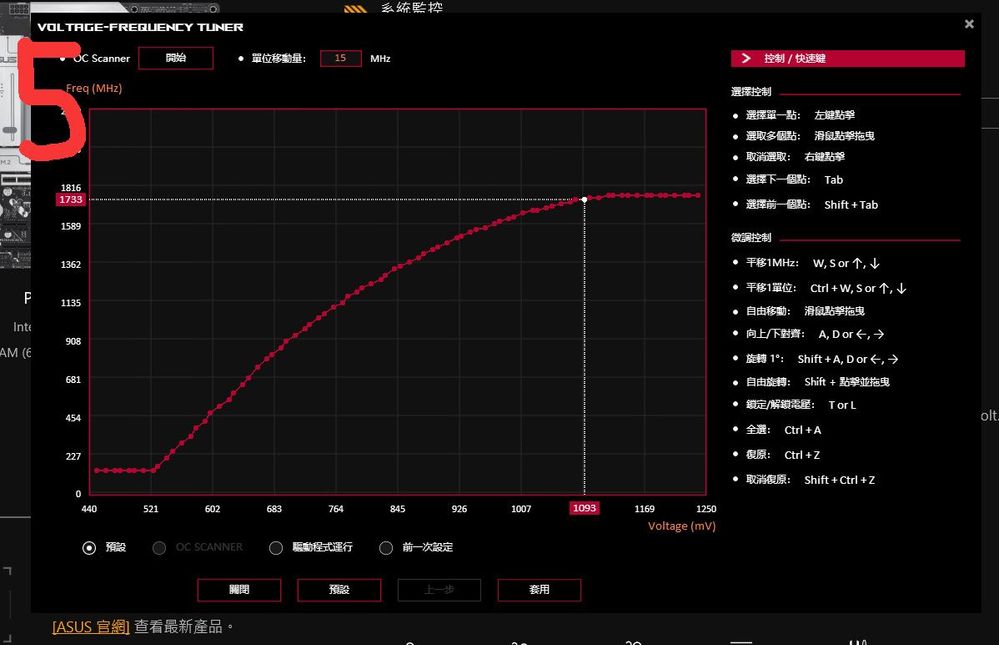Click the last curve point at the far right

click(x=698, y=195)
